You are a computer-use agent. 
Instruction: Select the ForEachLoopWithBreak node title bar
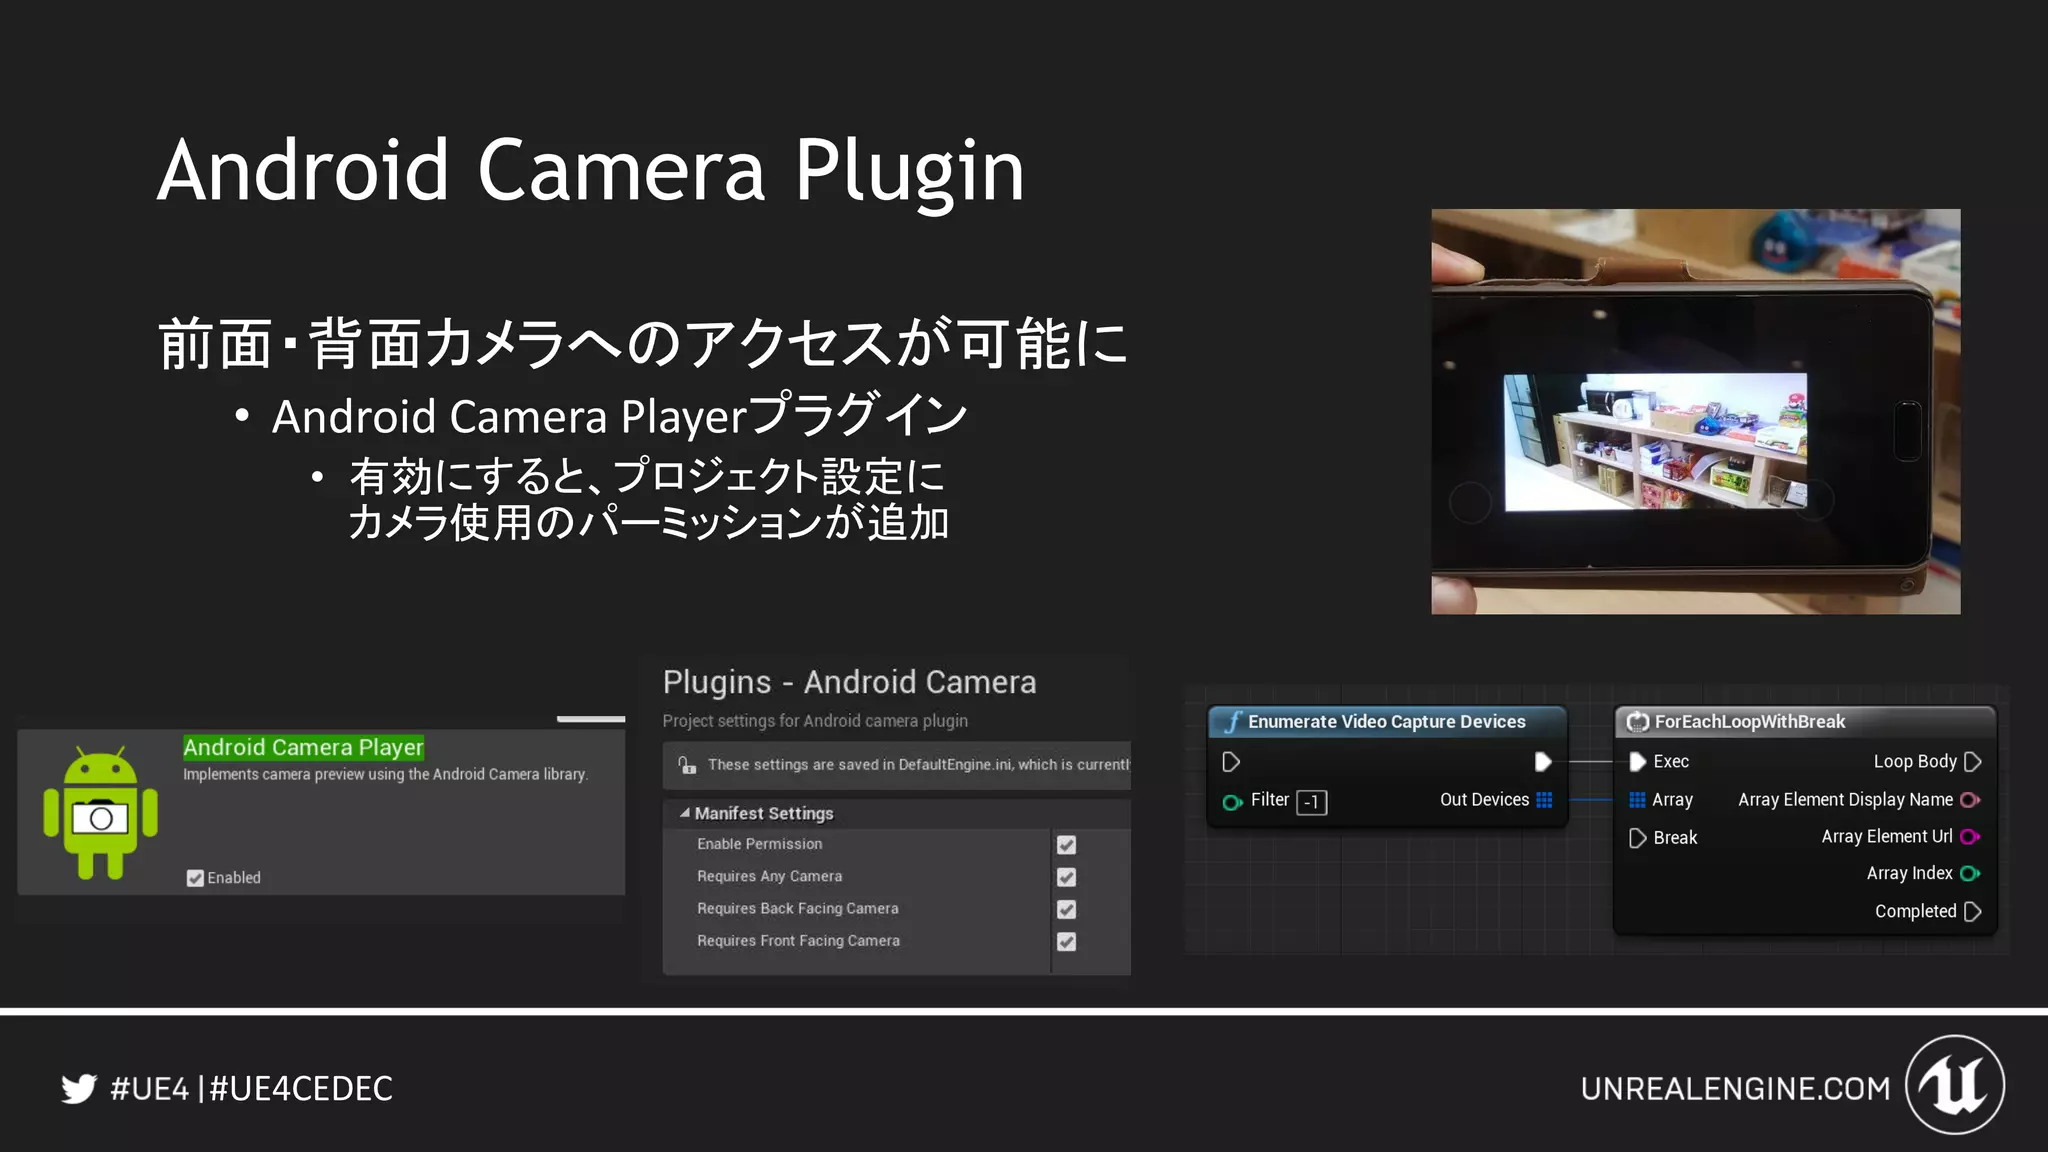coord(1805,721)
